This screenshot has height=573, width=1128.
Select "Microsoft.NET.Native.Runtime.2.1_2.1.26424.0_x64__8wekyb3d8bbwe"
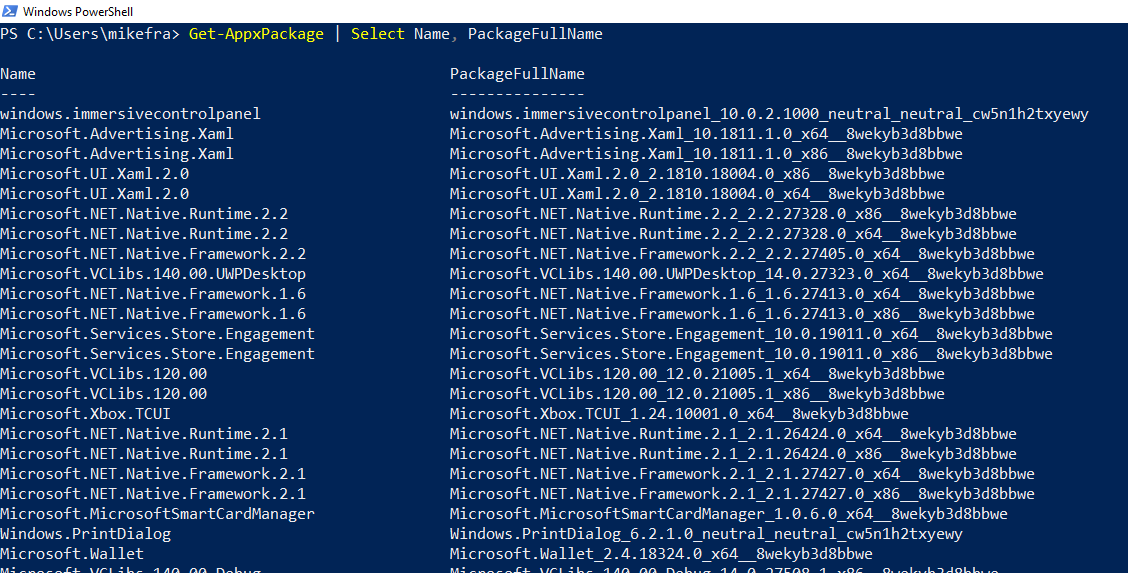click(733, 434)
